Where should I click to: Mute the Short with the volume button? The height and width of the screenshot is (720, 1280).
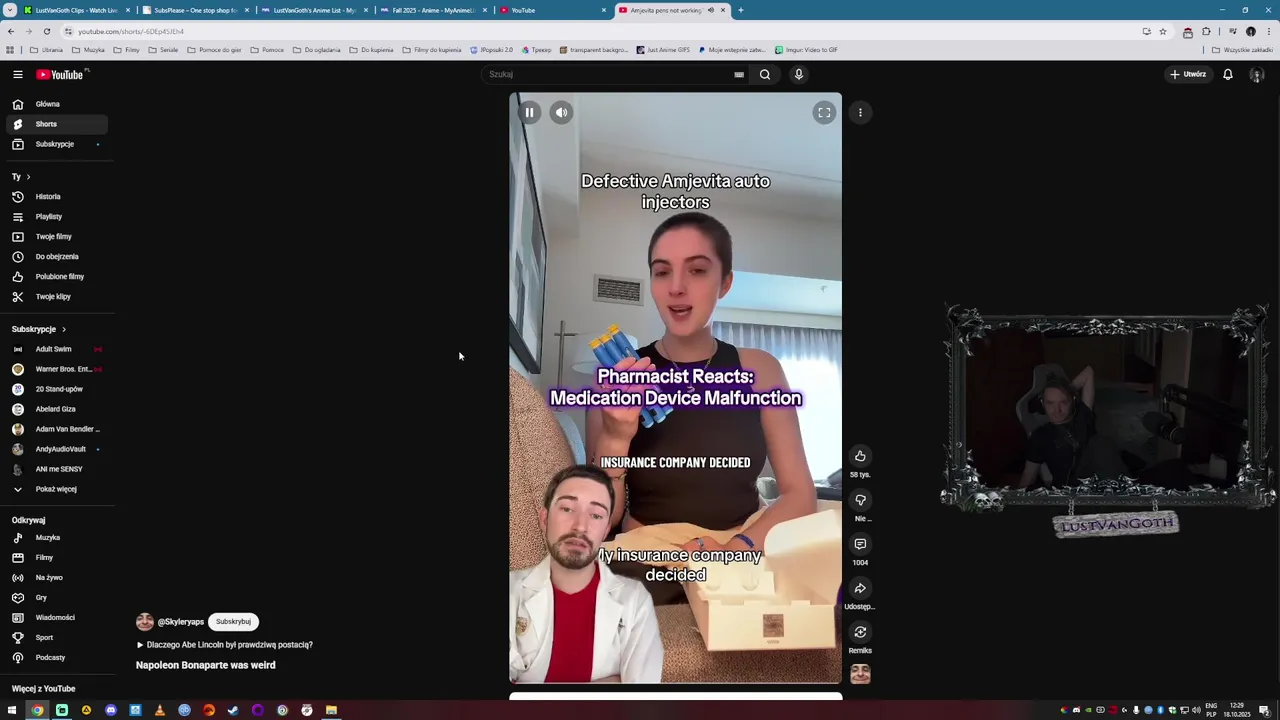[x=561, y=113]
